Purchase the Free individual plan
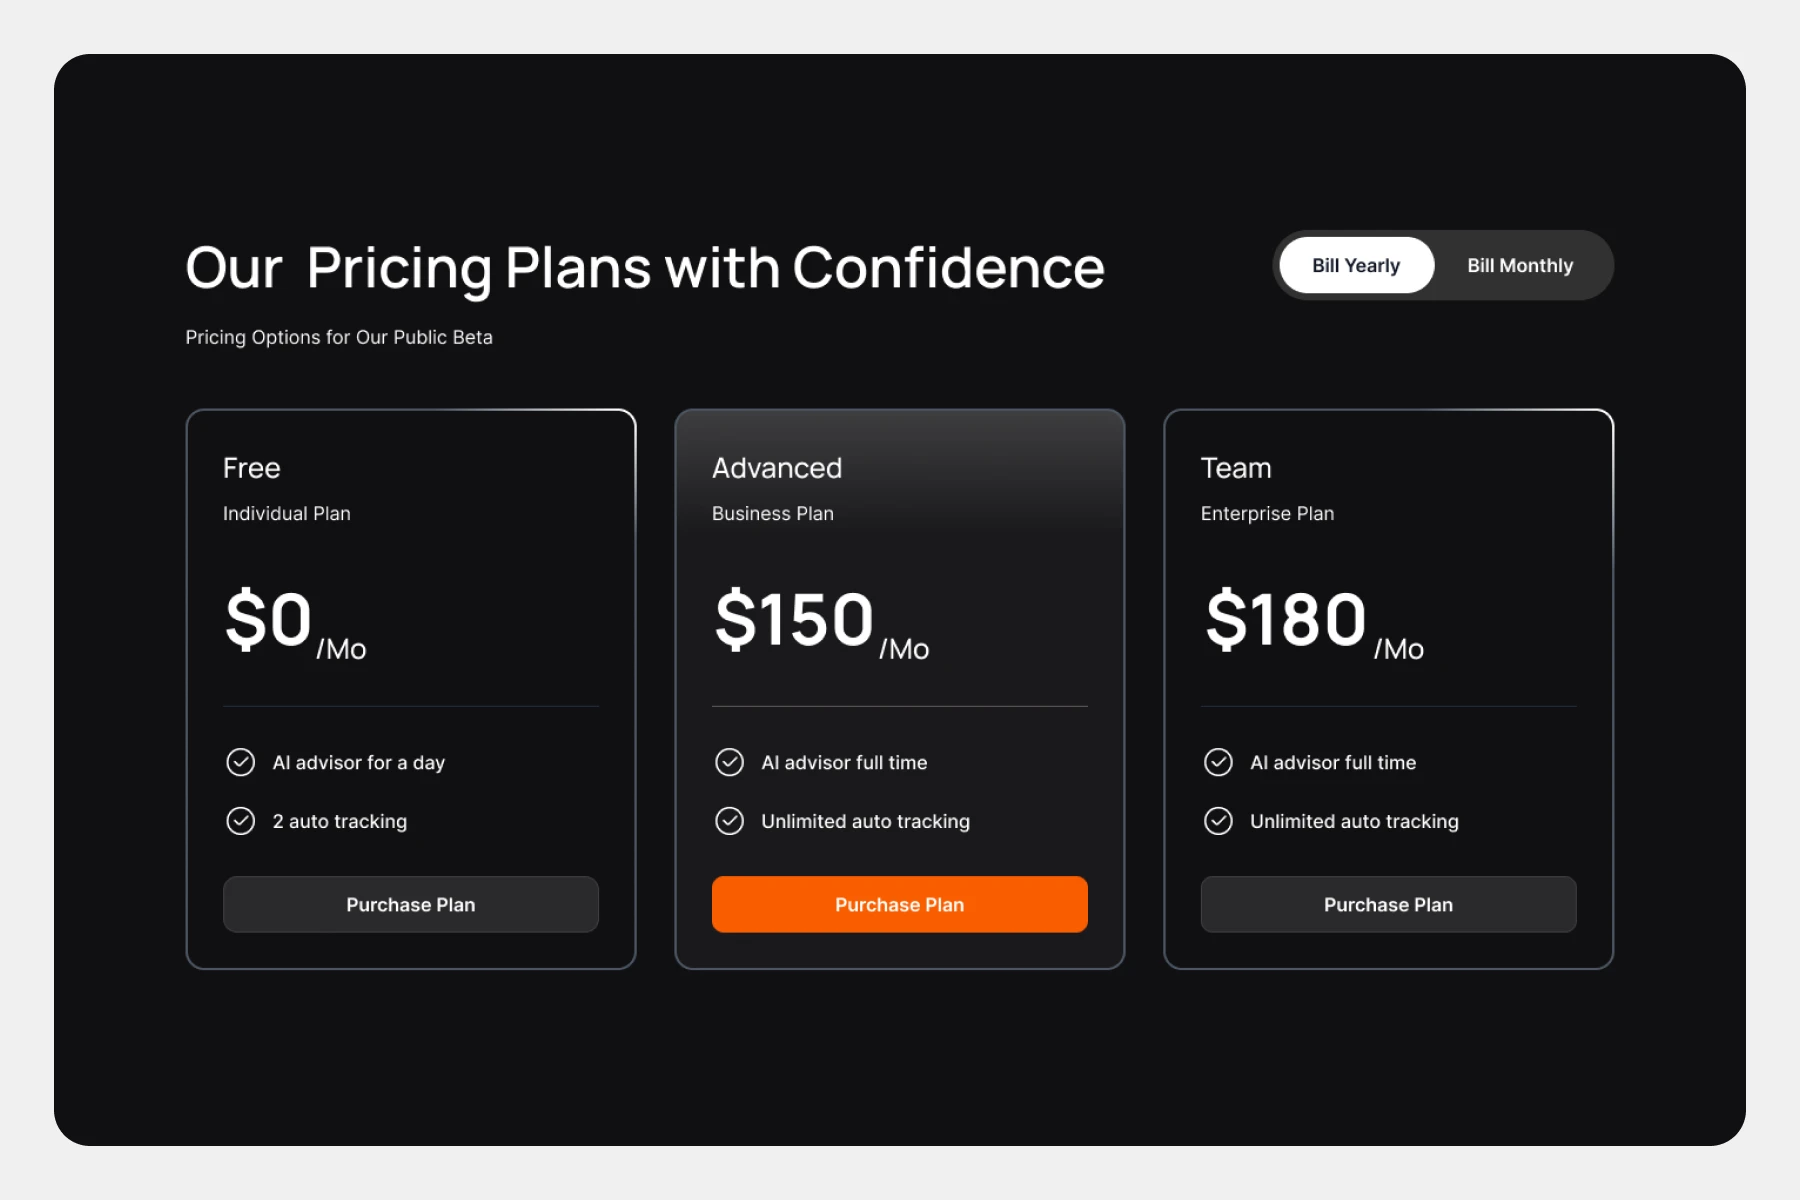The width and height of the screenshot is (1800, 1200). tap(411, 904)
